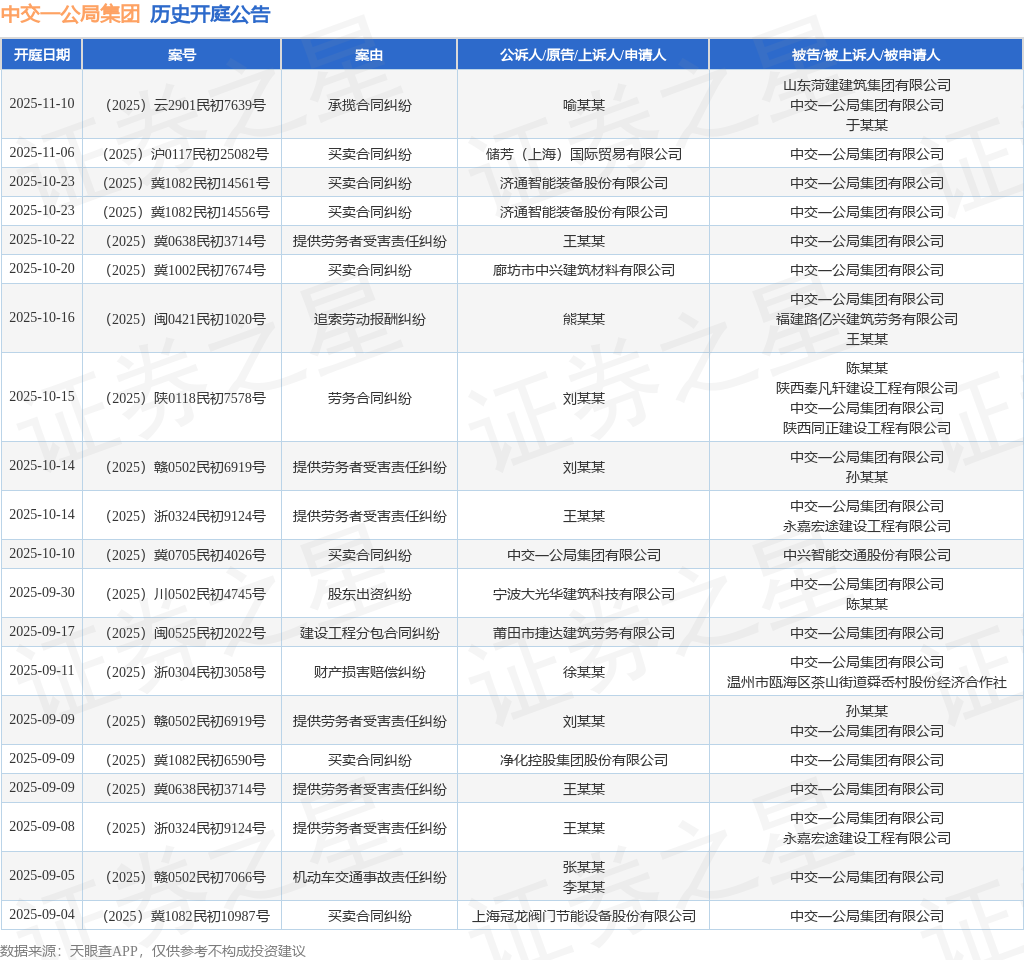Click defendant 于某某
Screen dimensions: 1024x960
[x=867, y=125]
